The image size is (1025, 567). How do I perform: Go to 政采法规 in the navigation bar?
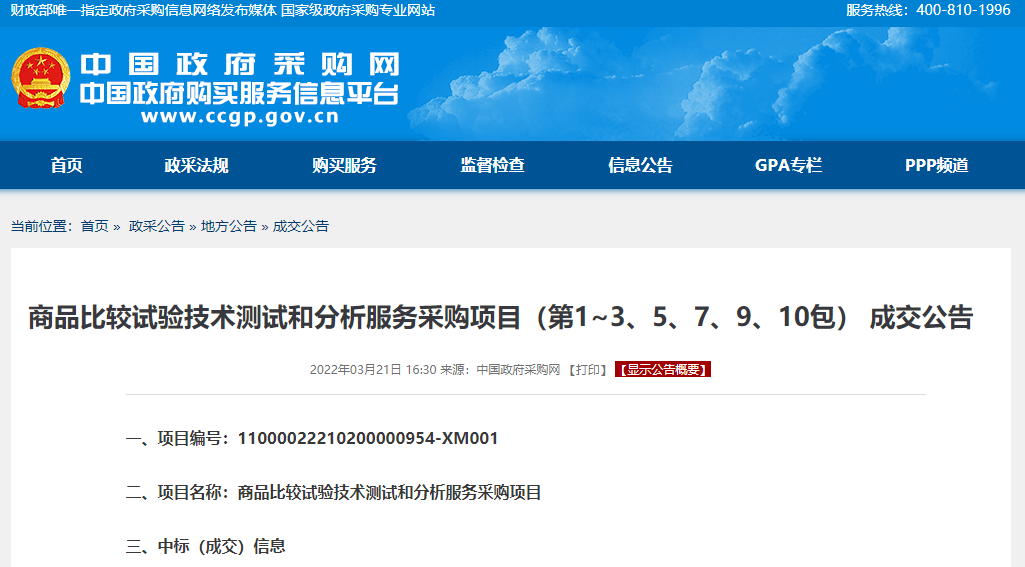click(196, 166)
